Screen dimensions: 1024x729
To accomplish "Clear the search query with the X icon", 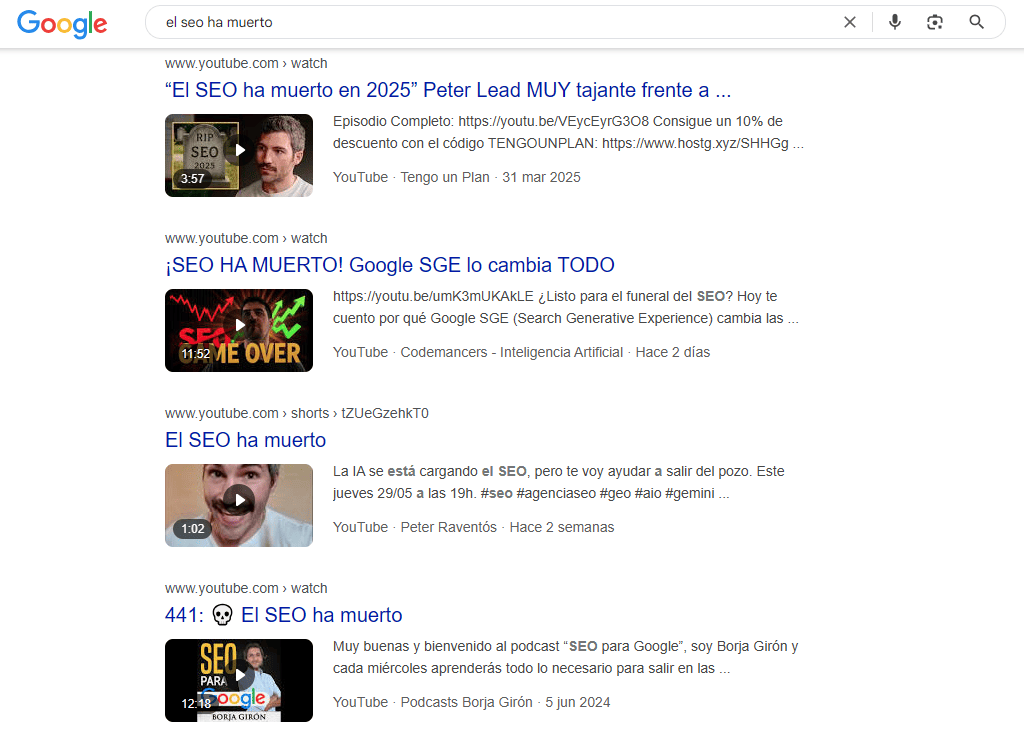I will click(x=850, y=22).
